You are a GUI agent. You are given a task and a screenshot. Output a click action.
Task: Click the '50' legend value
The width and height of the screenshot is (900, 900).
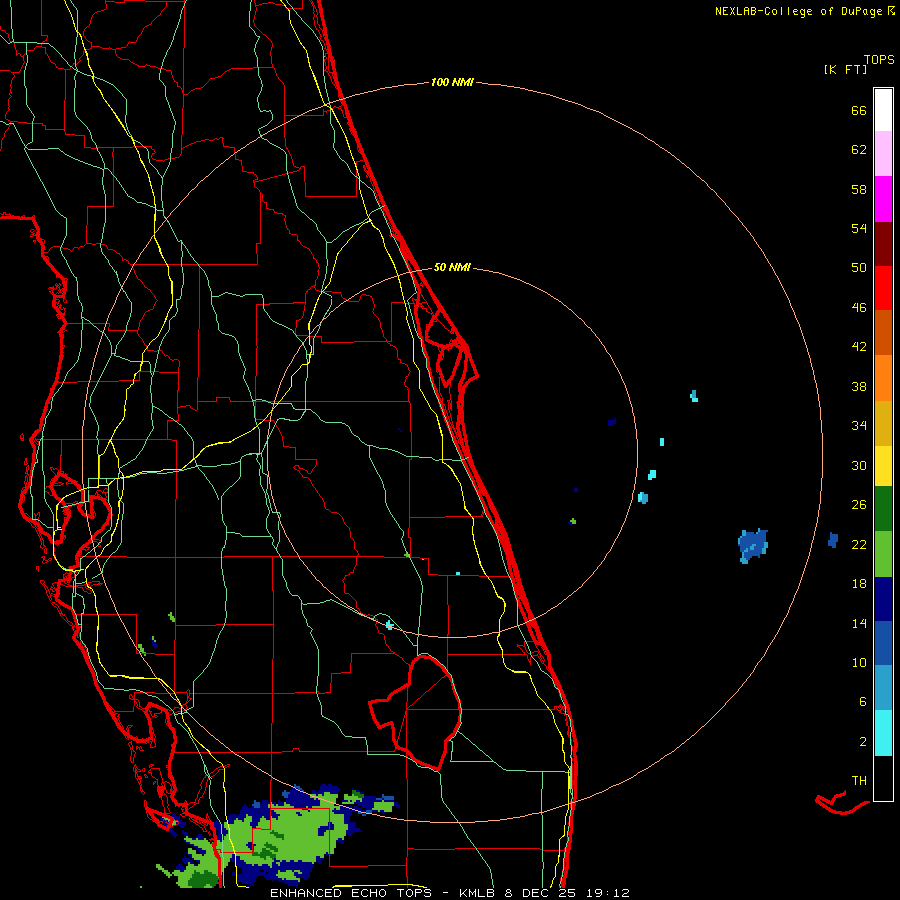pyautogui.click(x=859, y=268)
